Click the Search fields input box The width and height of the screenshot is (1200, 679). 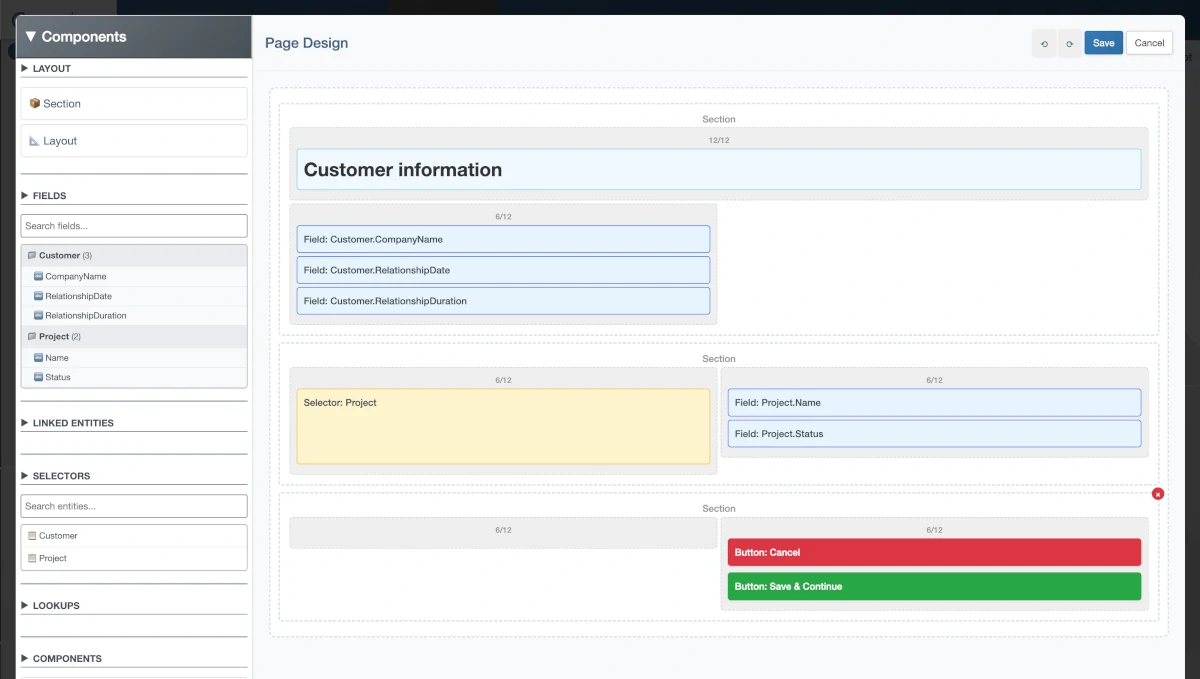133,225
